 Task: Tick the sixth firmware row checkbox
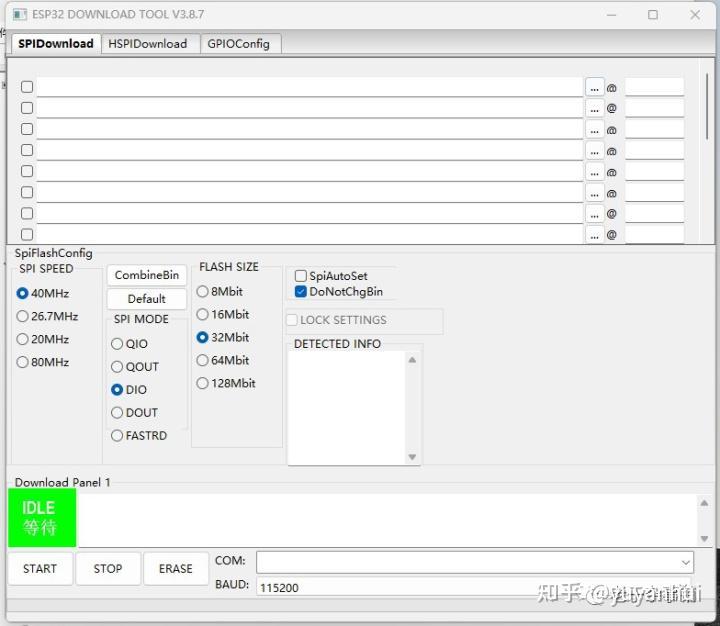pos(27,192)
